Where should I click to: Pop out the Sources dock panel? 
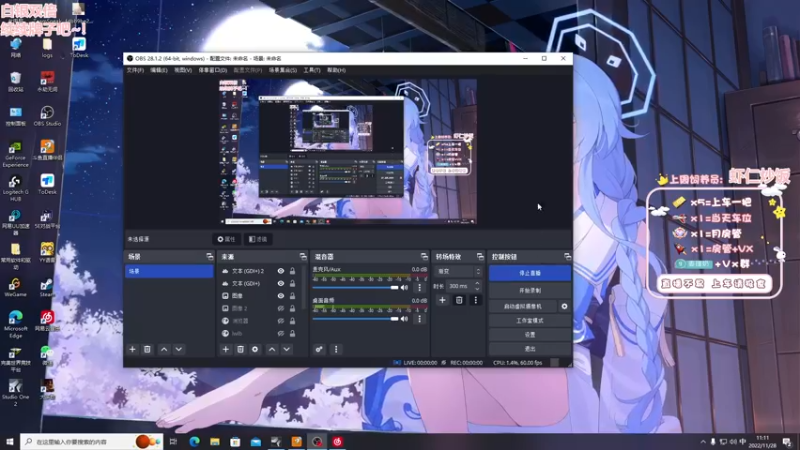[x=303, y=257]
